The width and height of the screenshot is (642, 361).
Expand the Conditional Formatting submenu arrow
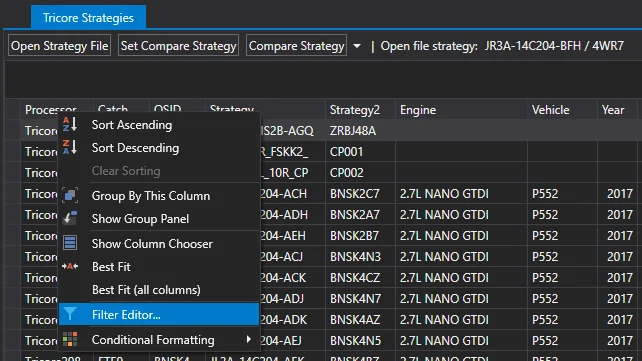249,339
